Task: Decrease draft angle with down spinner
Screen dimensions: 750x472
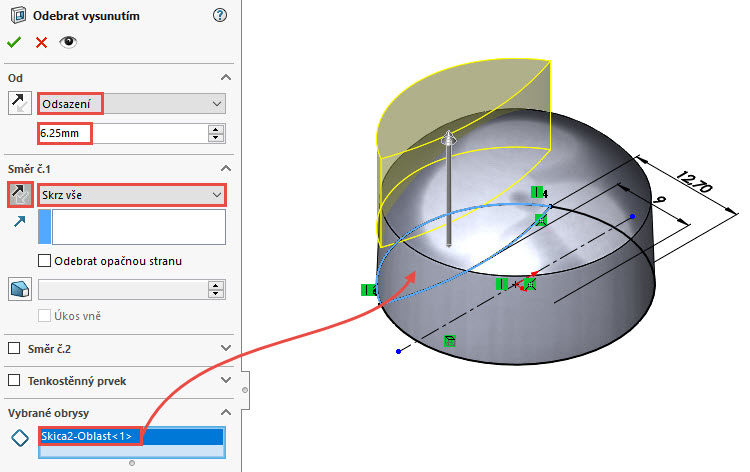Action: pos(216,295)
